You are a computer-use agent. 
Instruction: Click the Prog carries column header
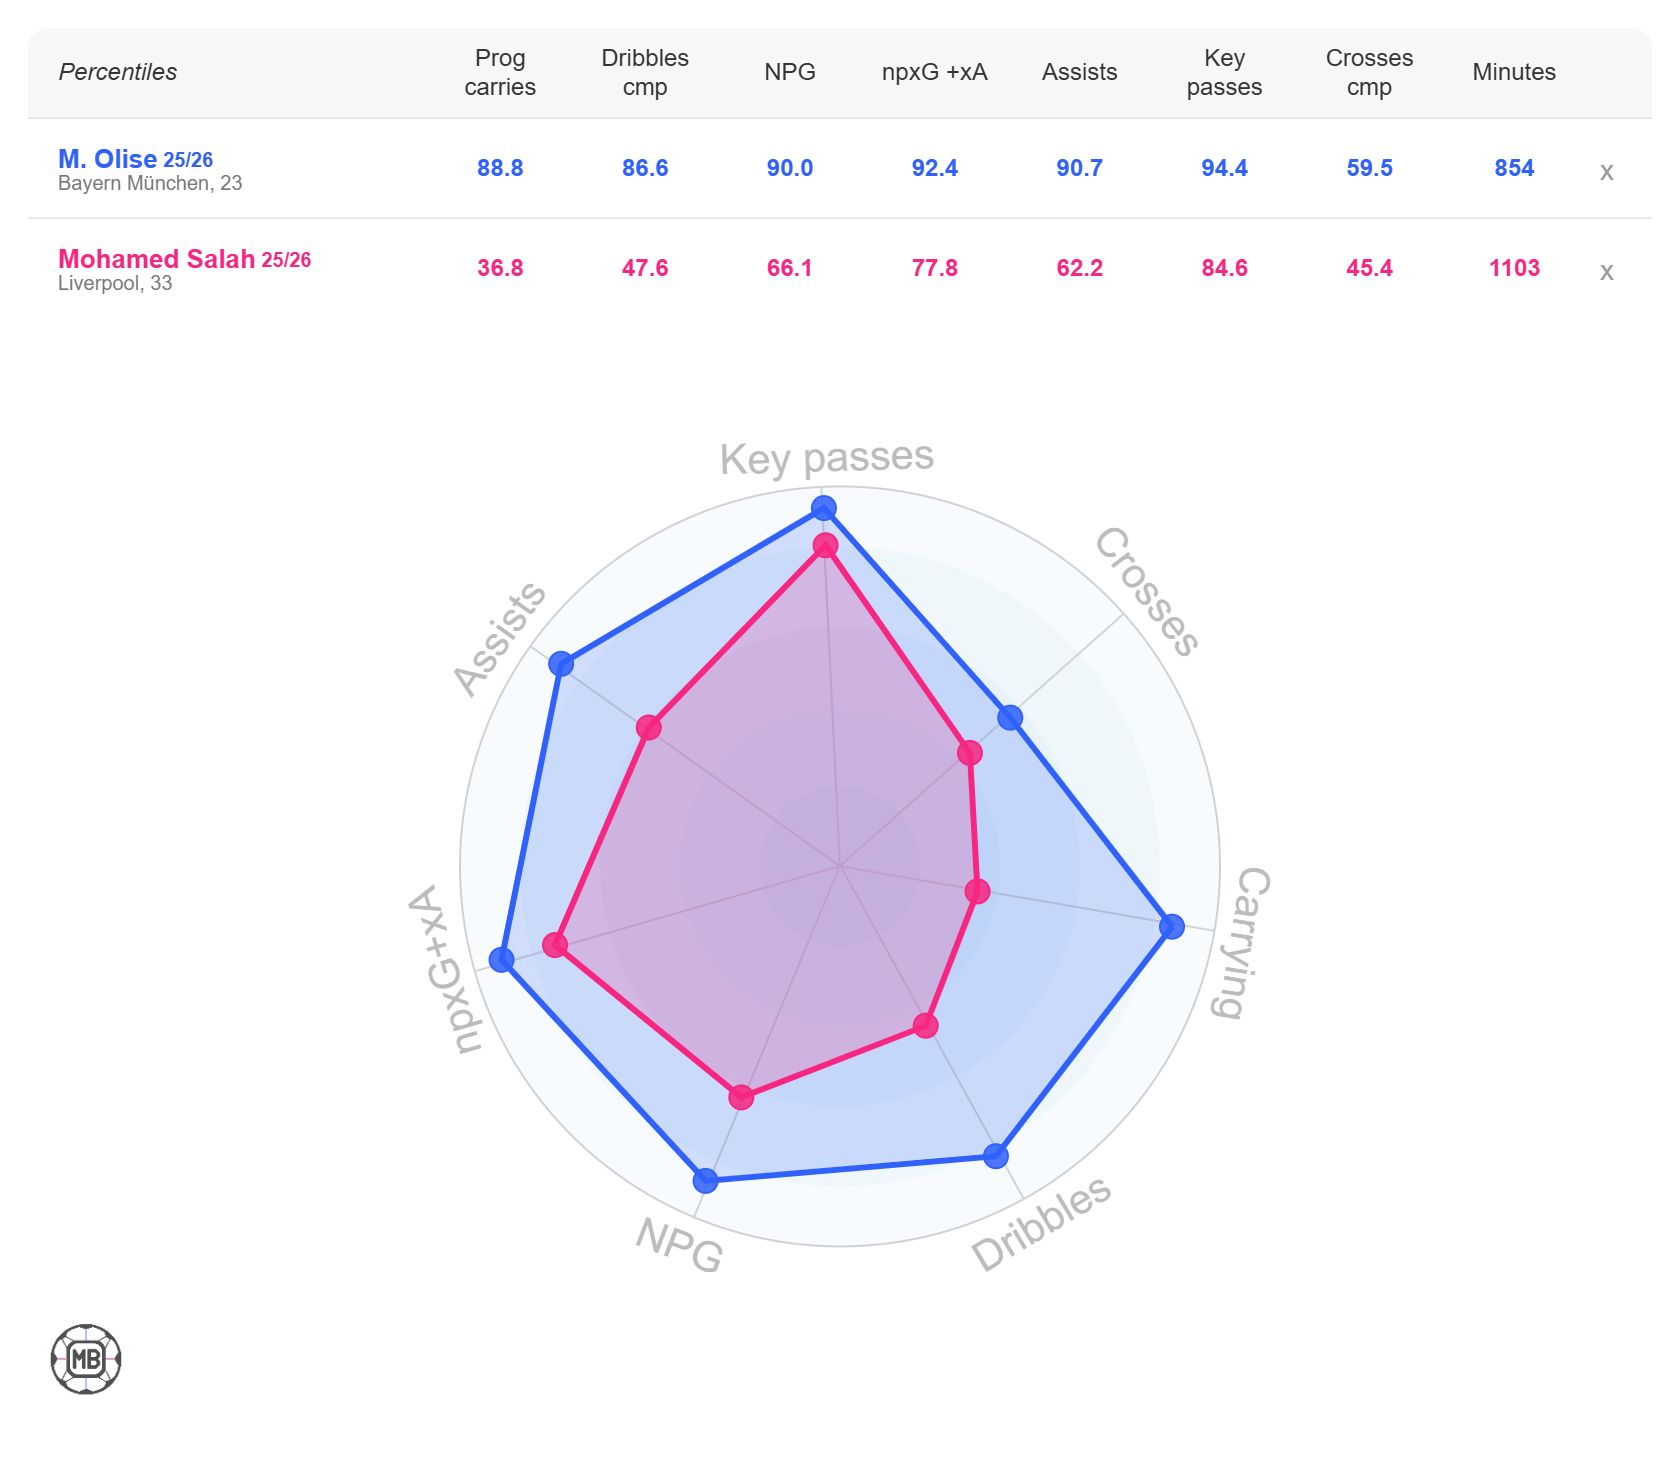tap(500, 72)
